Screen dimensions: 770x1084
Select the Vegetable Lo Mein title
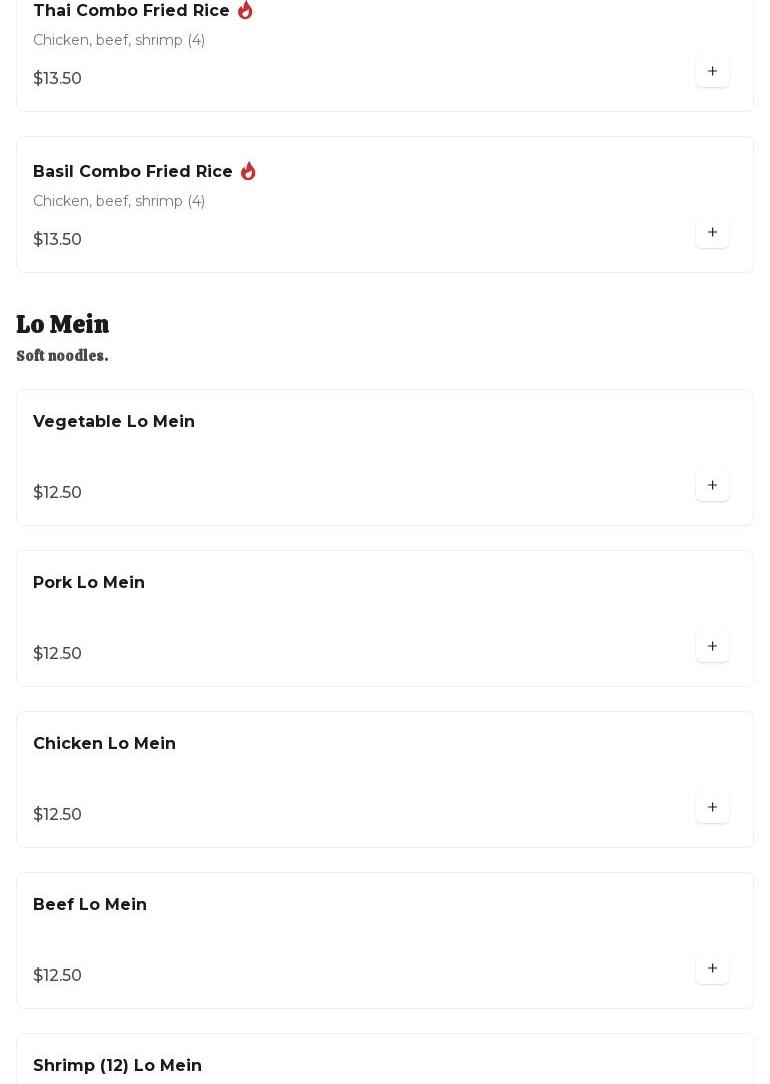pyautogui.click(x=114, y=422)
